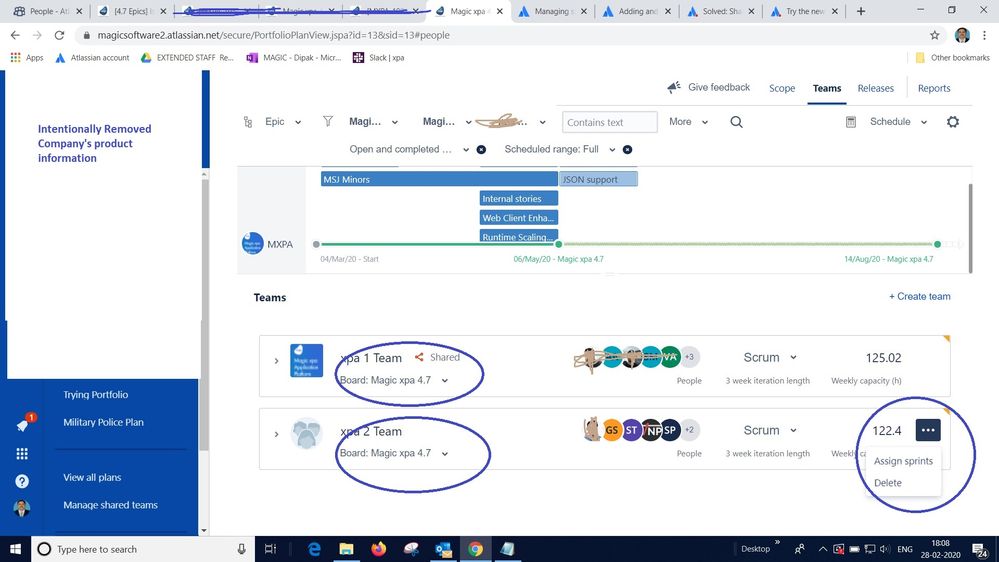Click the 14/Aug/20 release marker
Image resolution: width=999 pixels, height=562 pixels.
coord(937,244)
